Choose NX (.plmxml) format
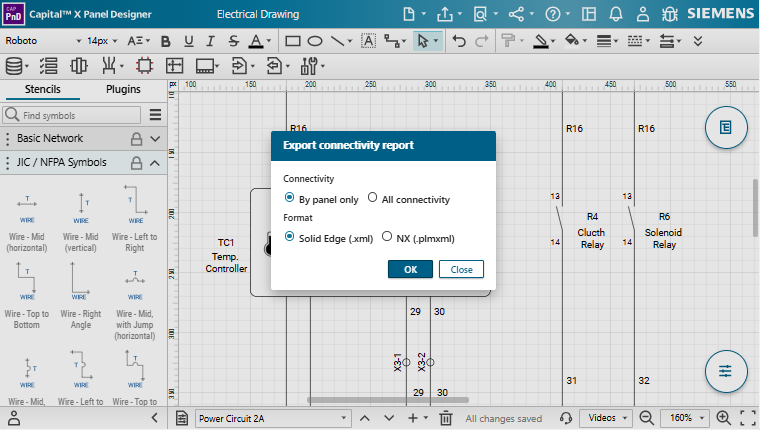 pyautogui.click(x=387, y=237)
